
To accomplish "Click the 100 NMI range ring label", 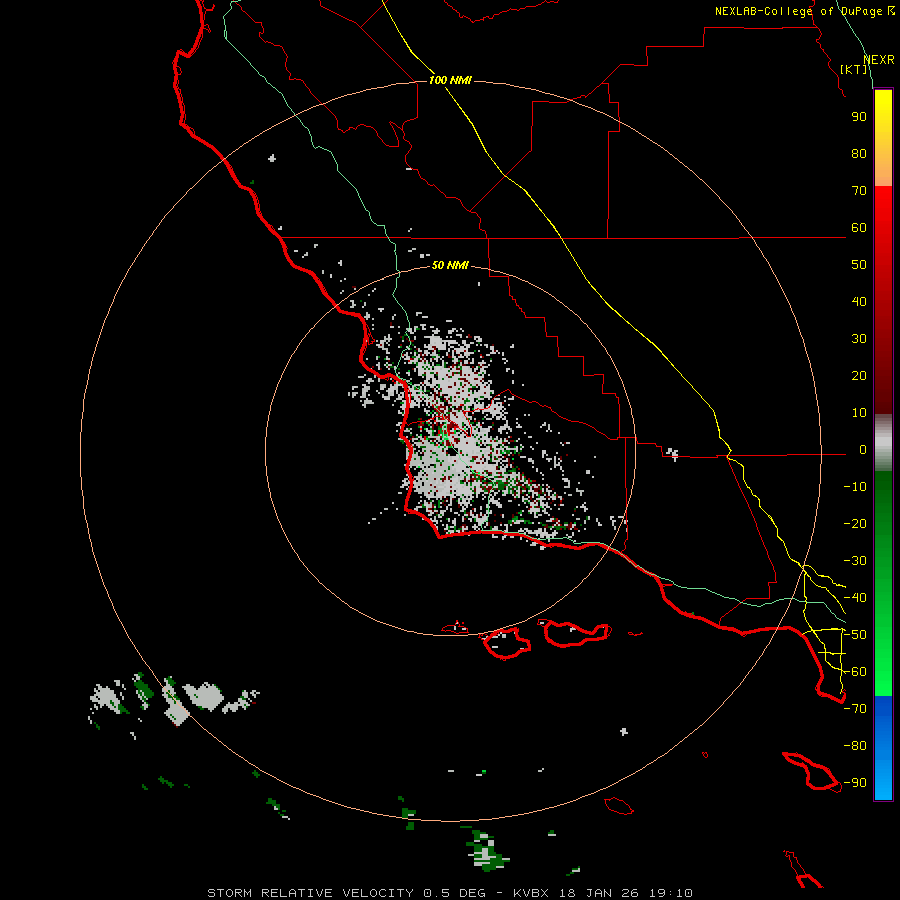I will tap(450, 80).
